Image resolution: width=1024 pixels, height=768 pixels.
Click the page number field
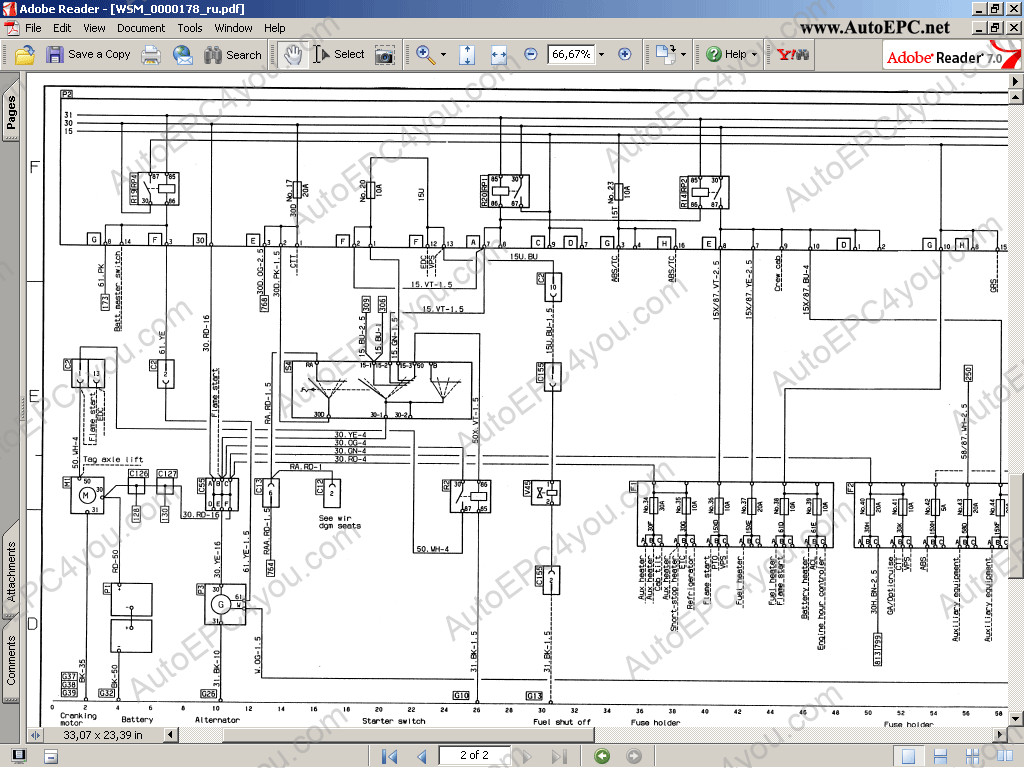(474, 755)
